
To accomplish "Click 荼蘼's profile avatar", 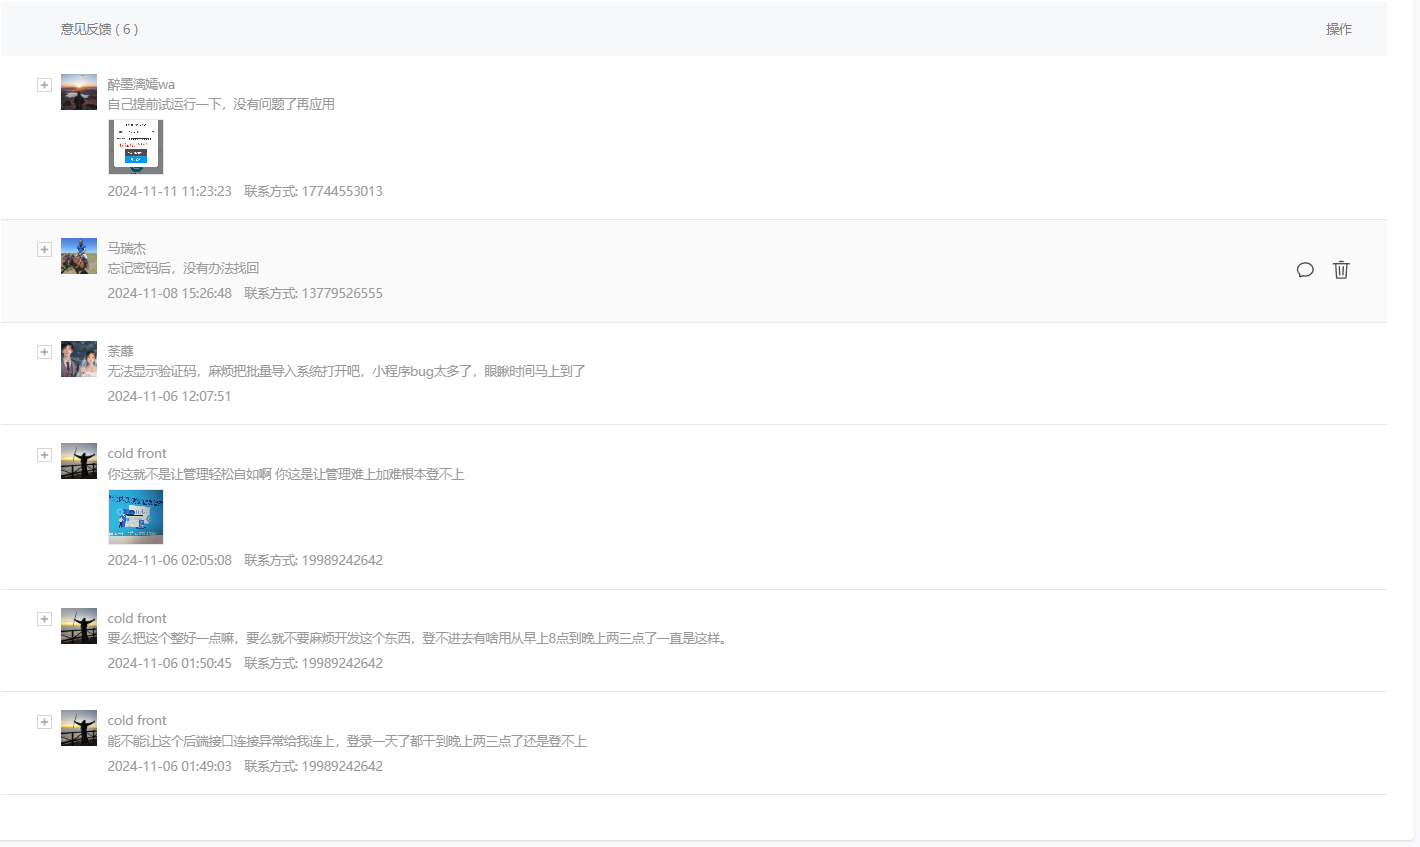I will [79, 359].
